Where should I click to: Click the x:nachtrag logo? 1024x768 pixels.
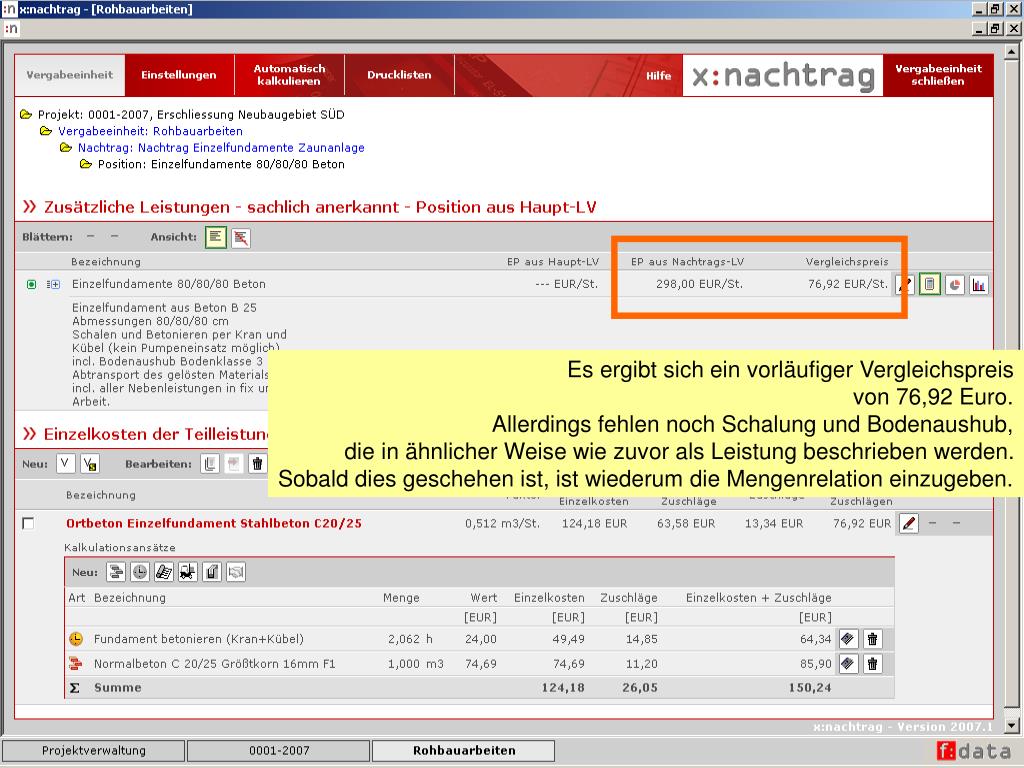[783, 76]
